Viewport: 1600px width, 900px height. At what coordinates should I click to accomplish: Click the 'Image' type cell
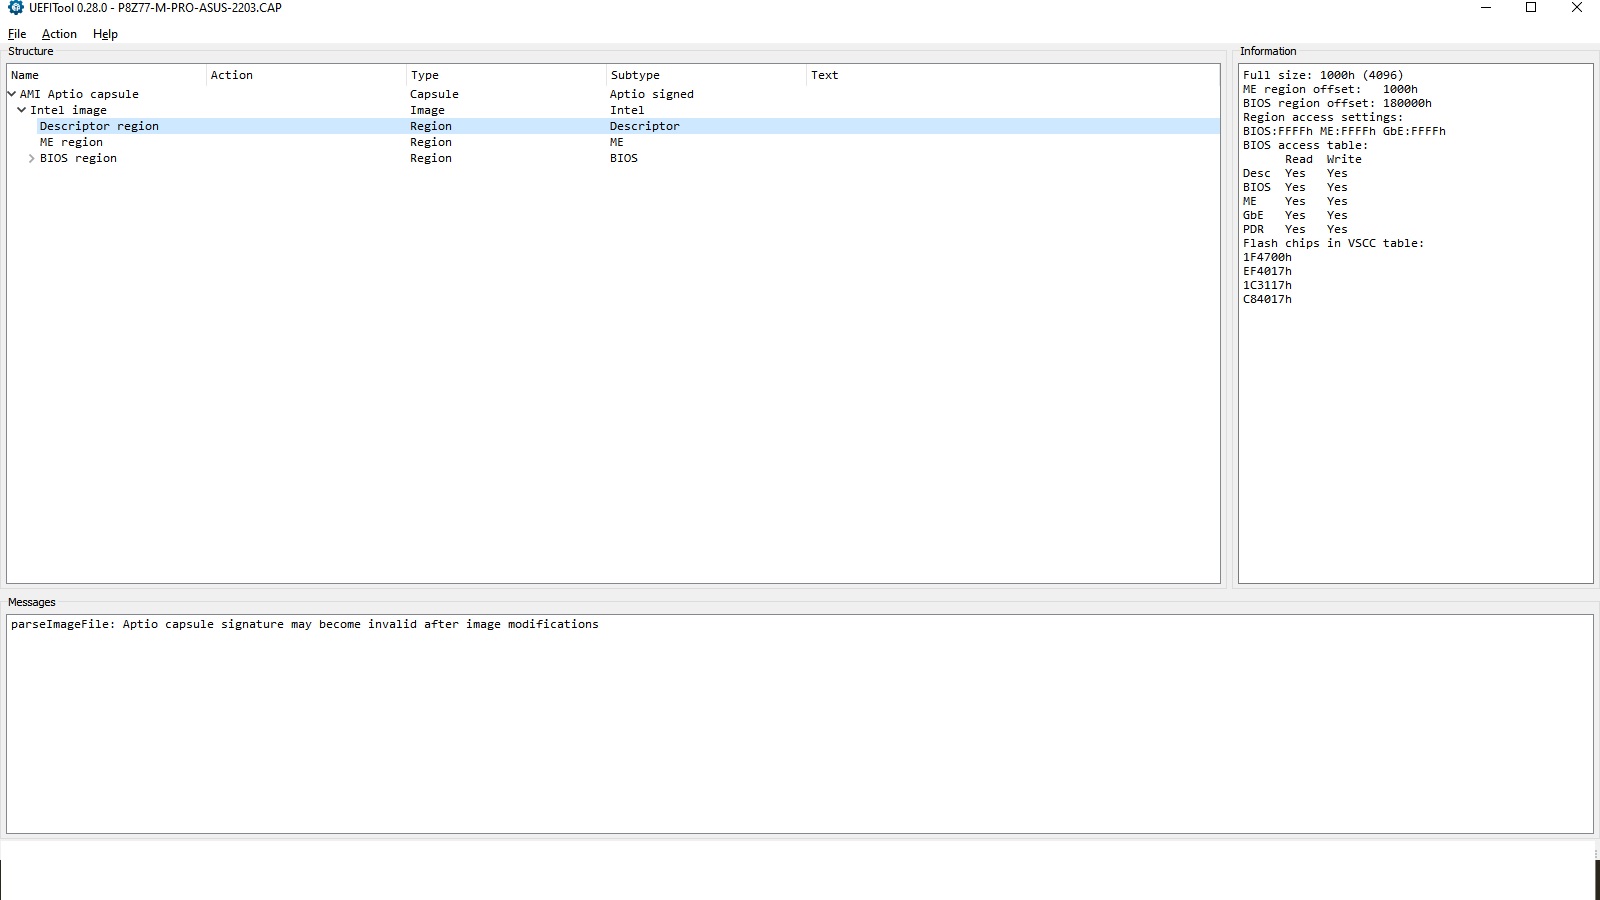[427, 110]
